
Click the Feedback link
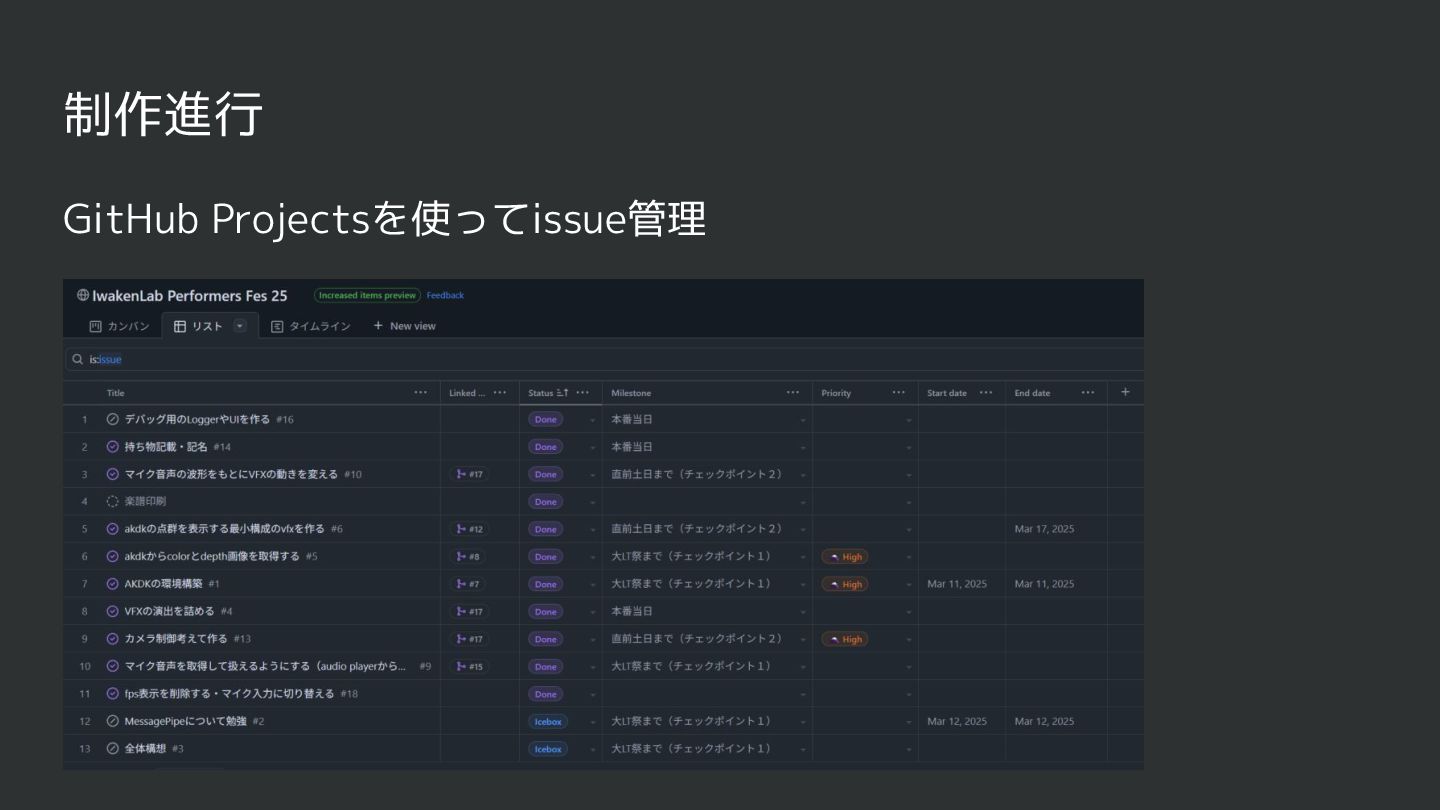click(x=445, y=295)
